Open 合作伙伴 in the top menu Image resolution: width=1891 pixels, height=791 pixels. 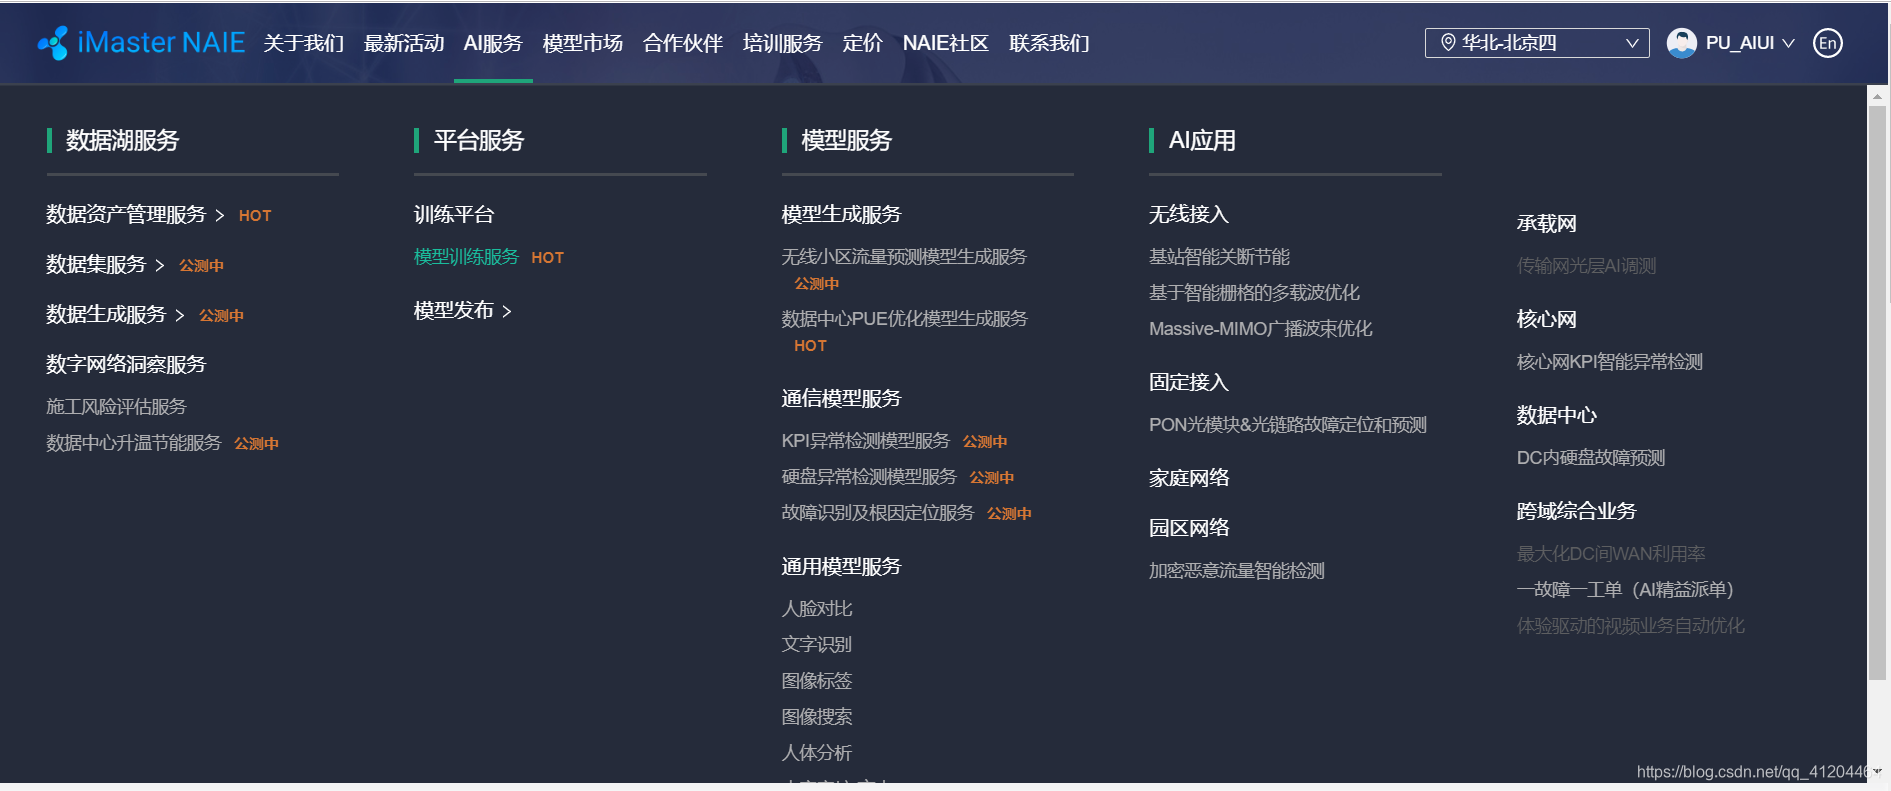click(682, 43)
